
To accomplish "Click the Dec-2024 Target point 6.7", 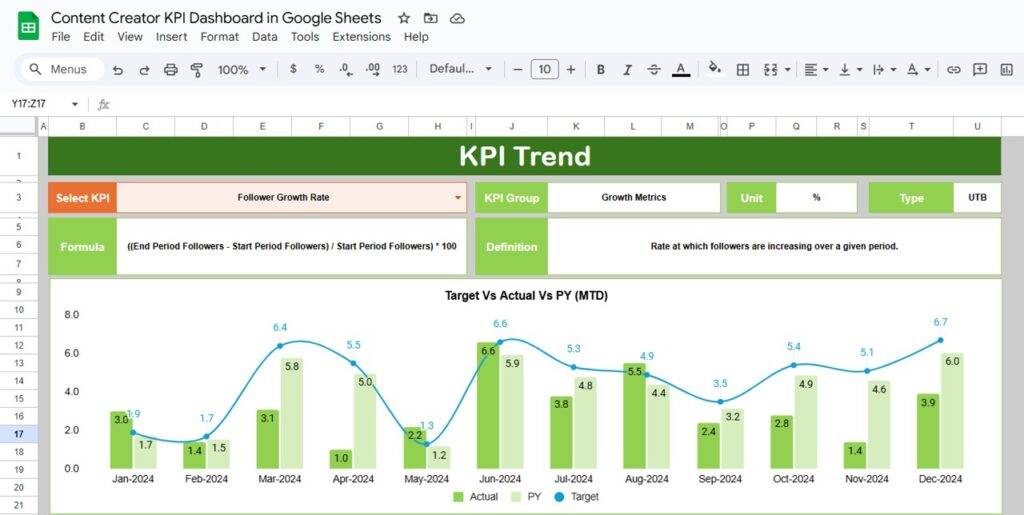I will (940, 340).
